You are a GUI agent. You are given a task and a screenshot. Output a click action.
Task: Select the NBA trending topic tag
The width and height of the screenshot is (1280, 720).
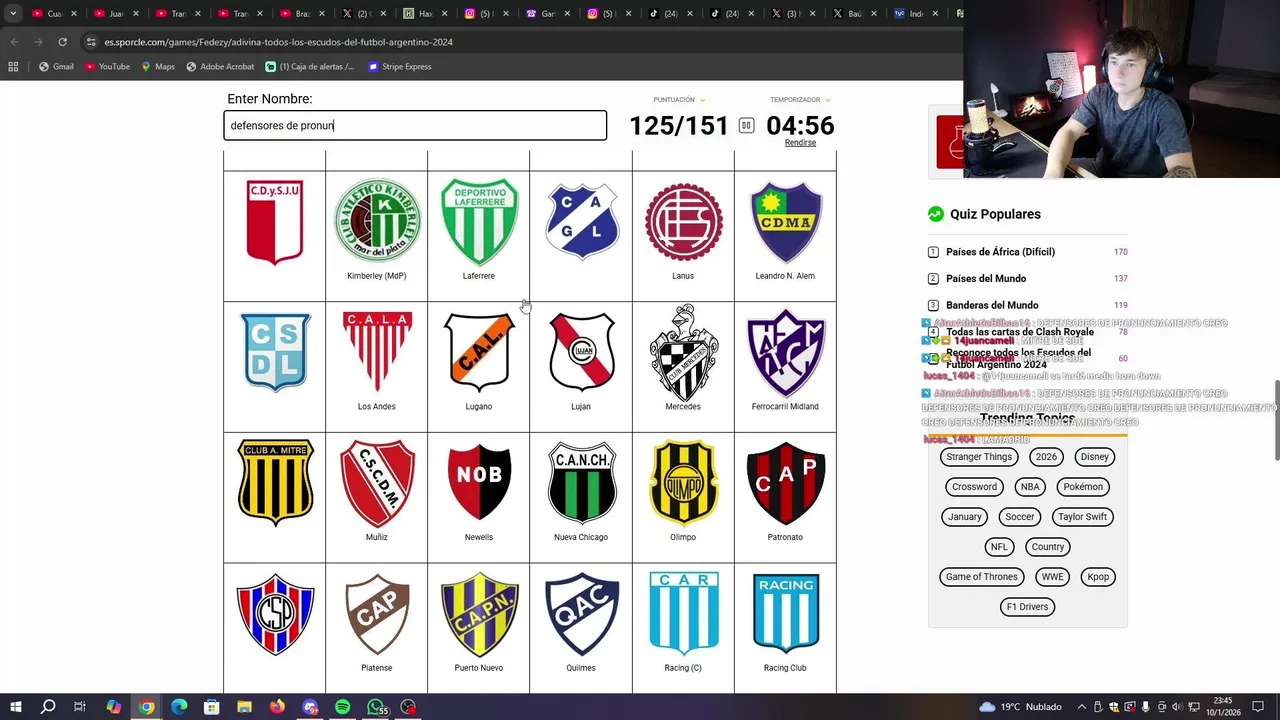click(1030, 487)
